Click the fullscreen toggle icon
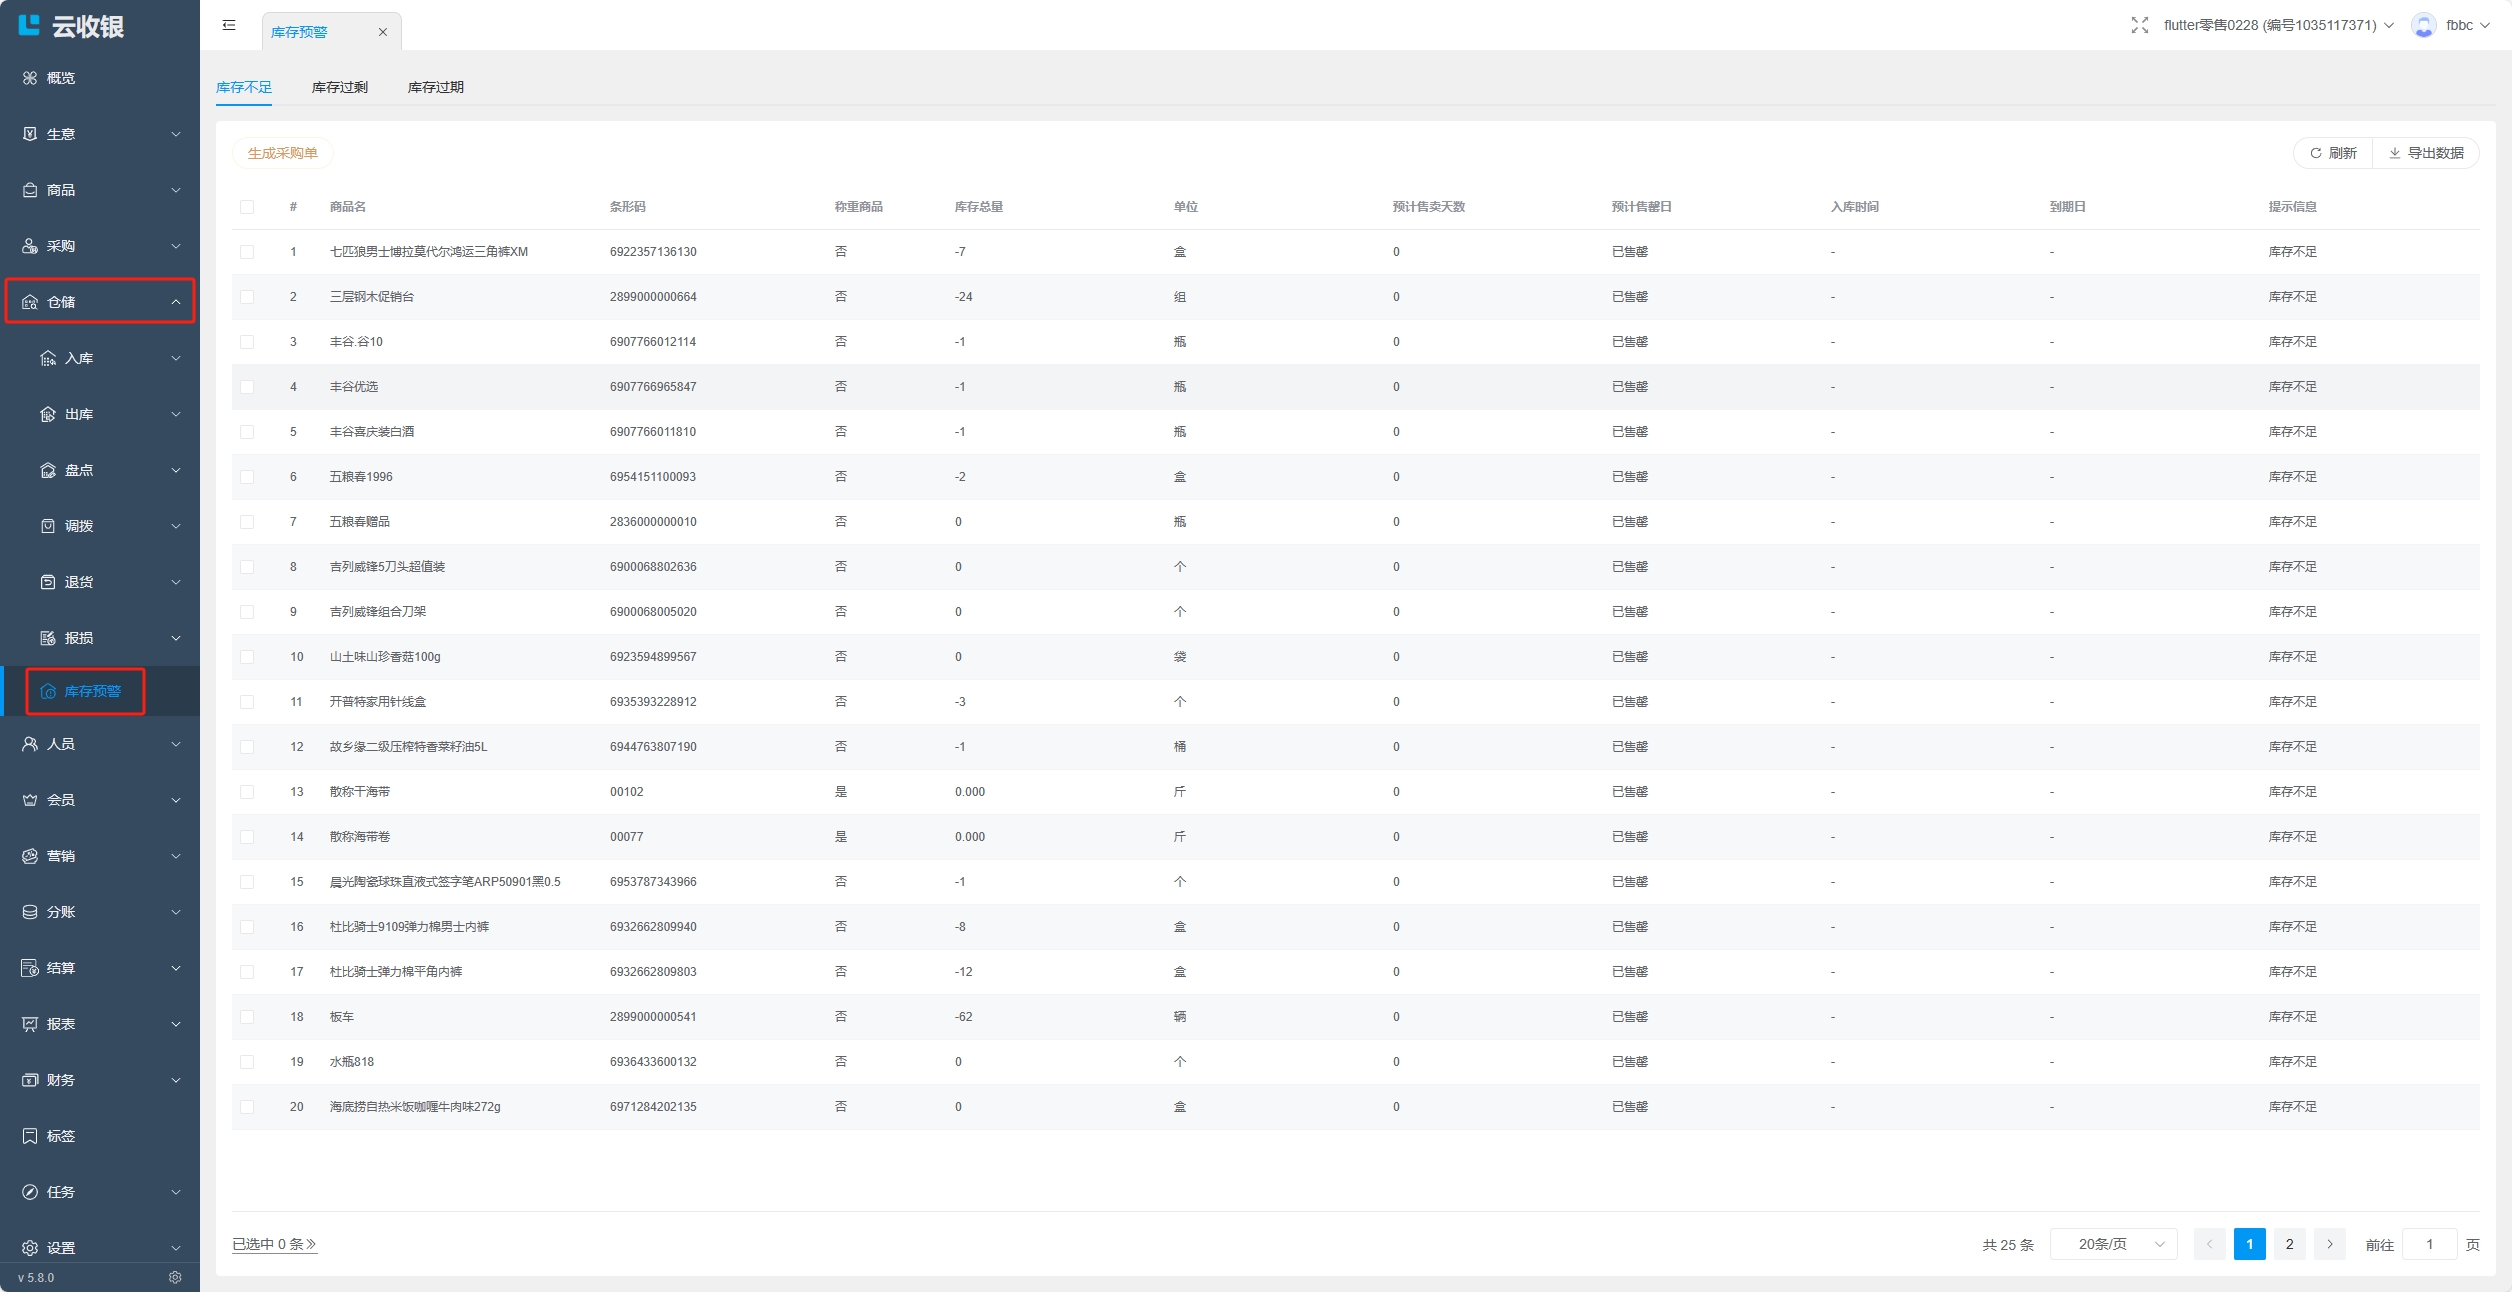Image resolution: width=2512 pixels, height=1292 pixels. 2139,26
